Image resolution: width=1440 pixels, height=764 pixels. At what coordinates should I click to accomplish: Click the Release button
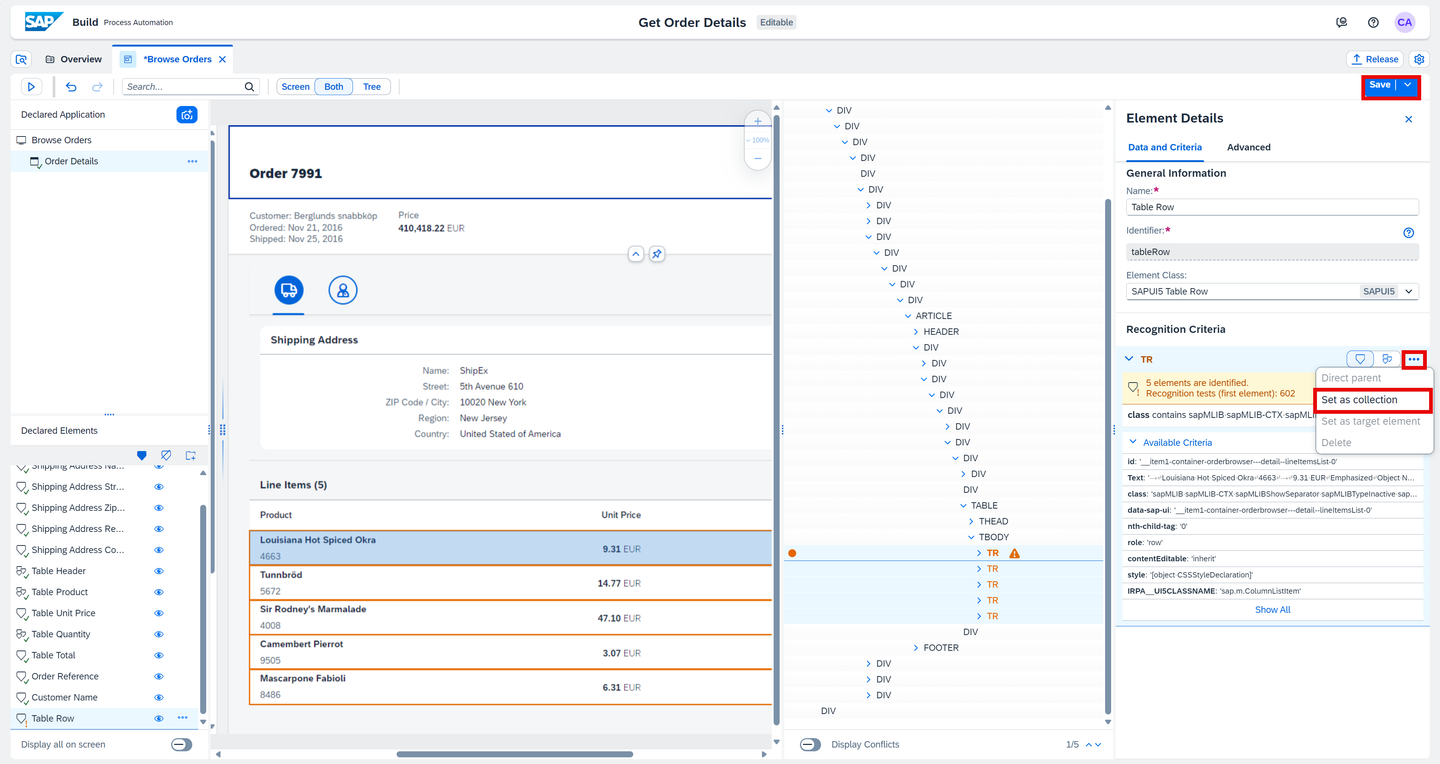[x=1375, y=59]
